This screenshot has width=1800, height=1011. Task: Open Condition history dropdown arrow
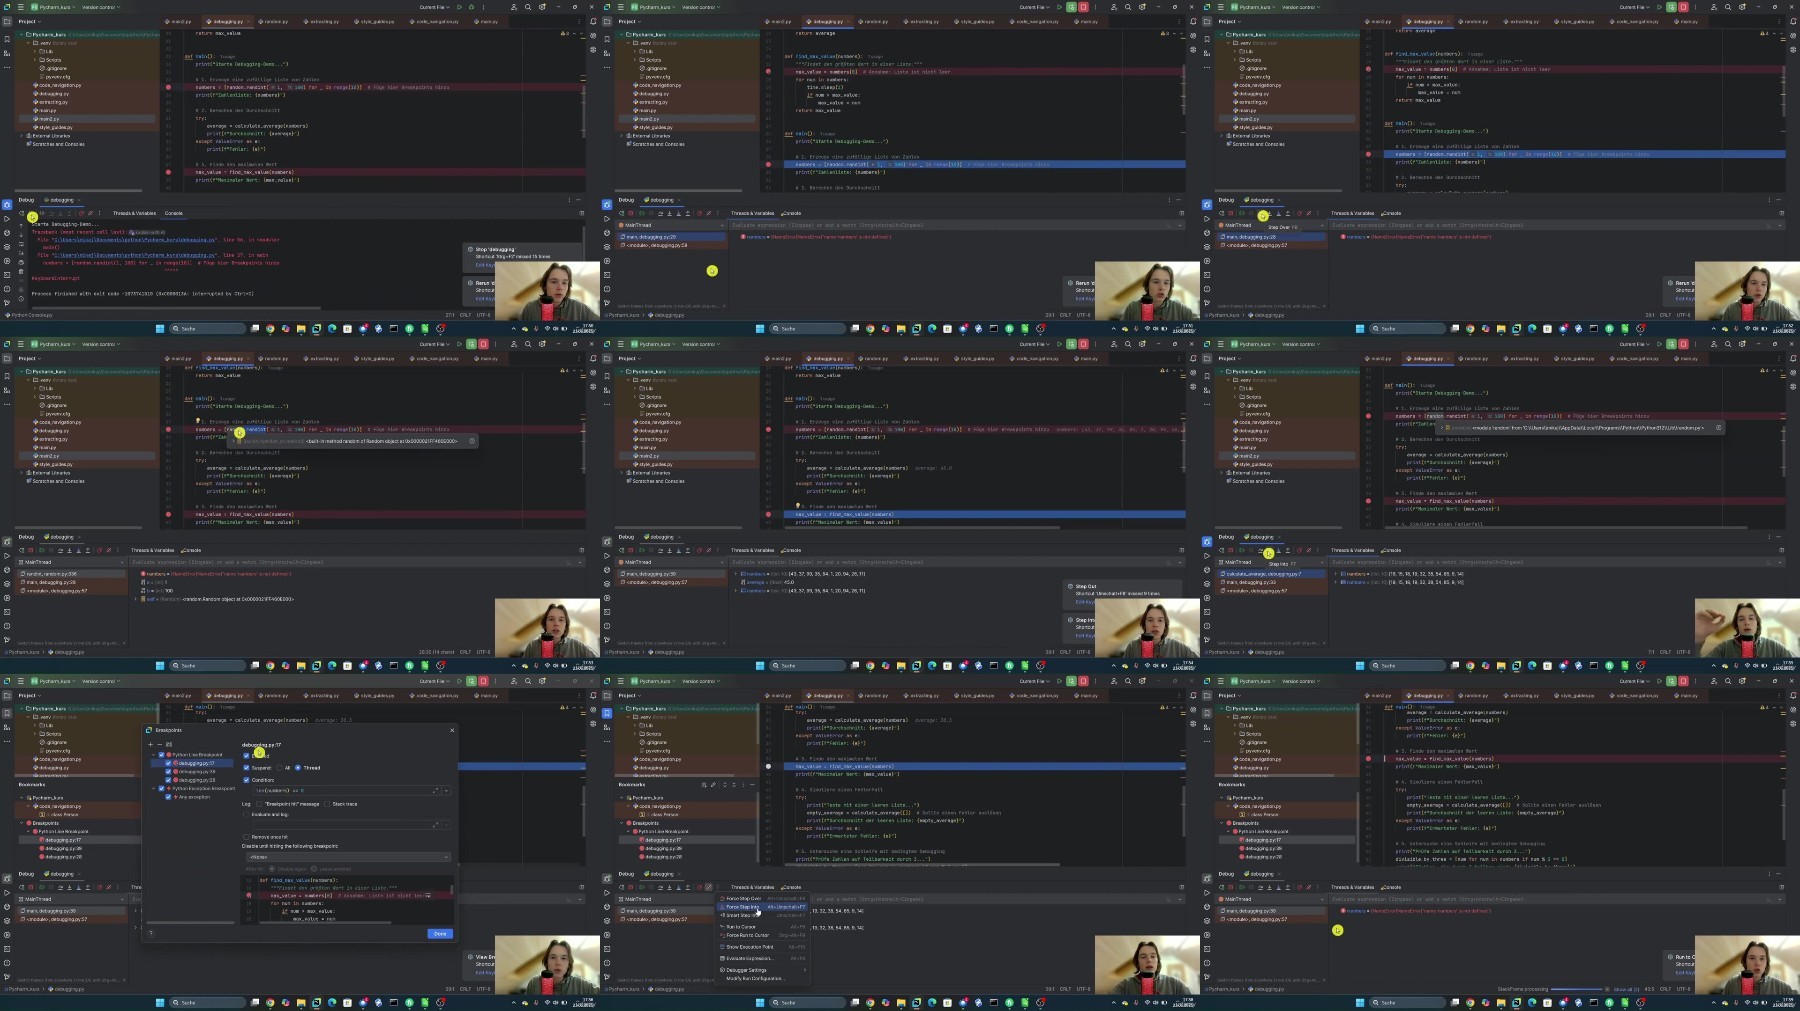[446, 791]
